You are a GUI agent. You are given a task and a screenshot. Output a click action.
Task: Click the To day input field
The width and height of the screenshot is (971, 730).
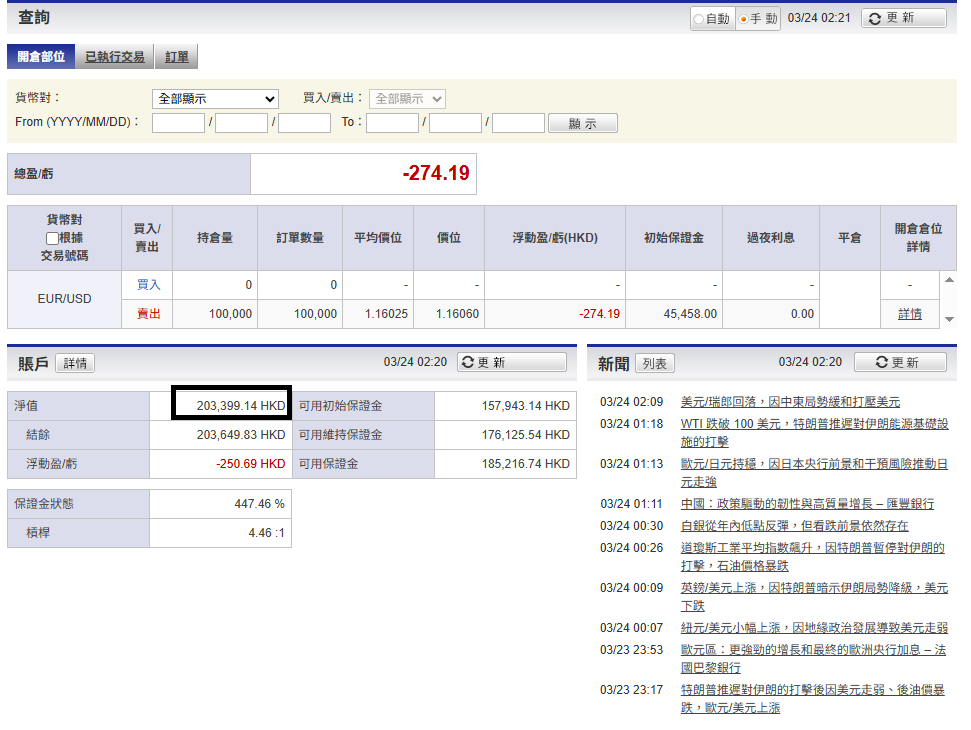(x=519, y=123)
